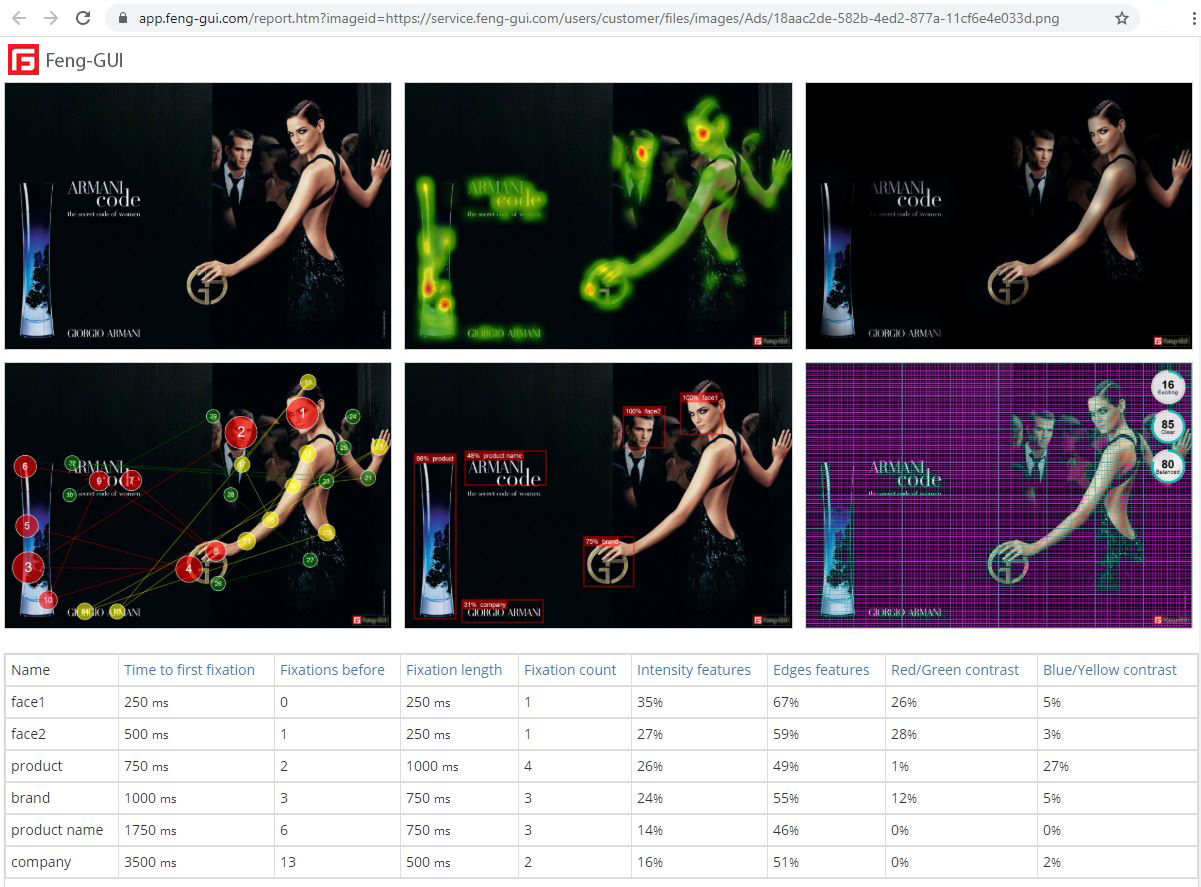Select the brand row name
This screenshot has width=1201, height=887.
(30, 798)
